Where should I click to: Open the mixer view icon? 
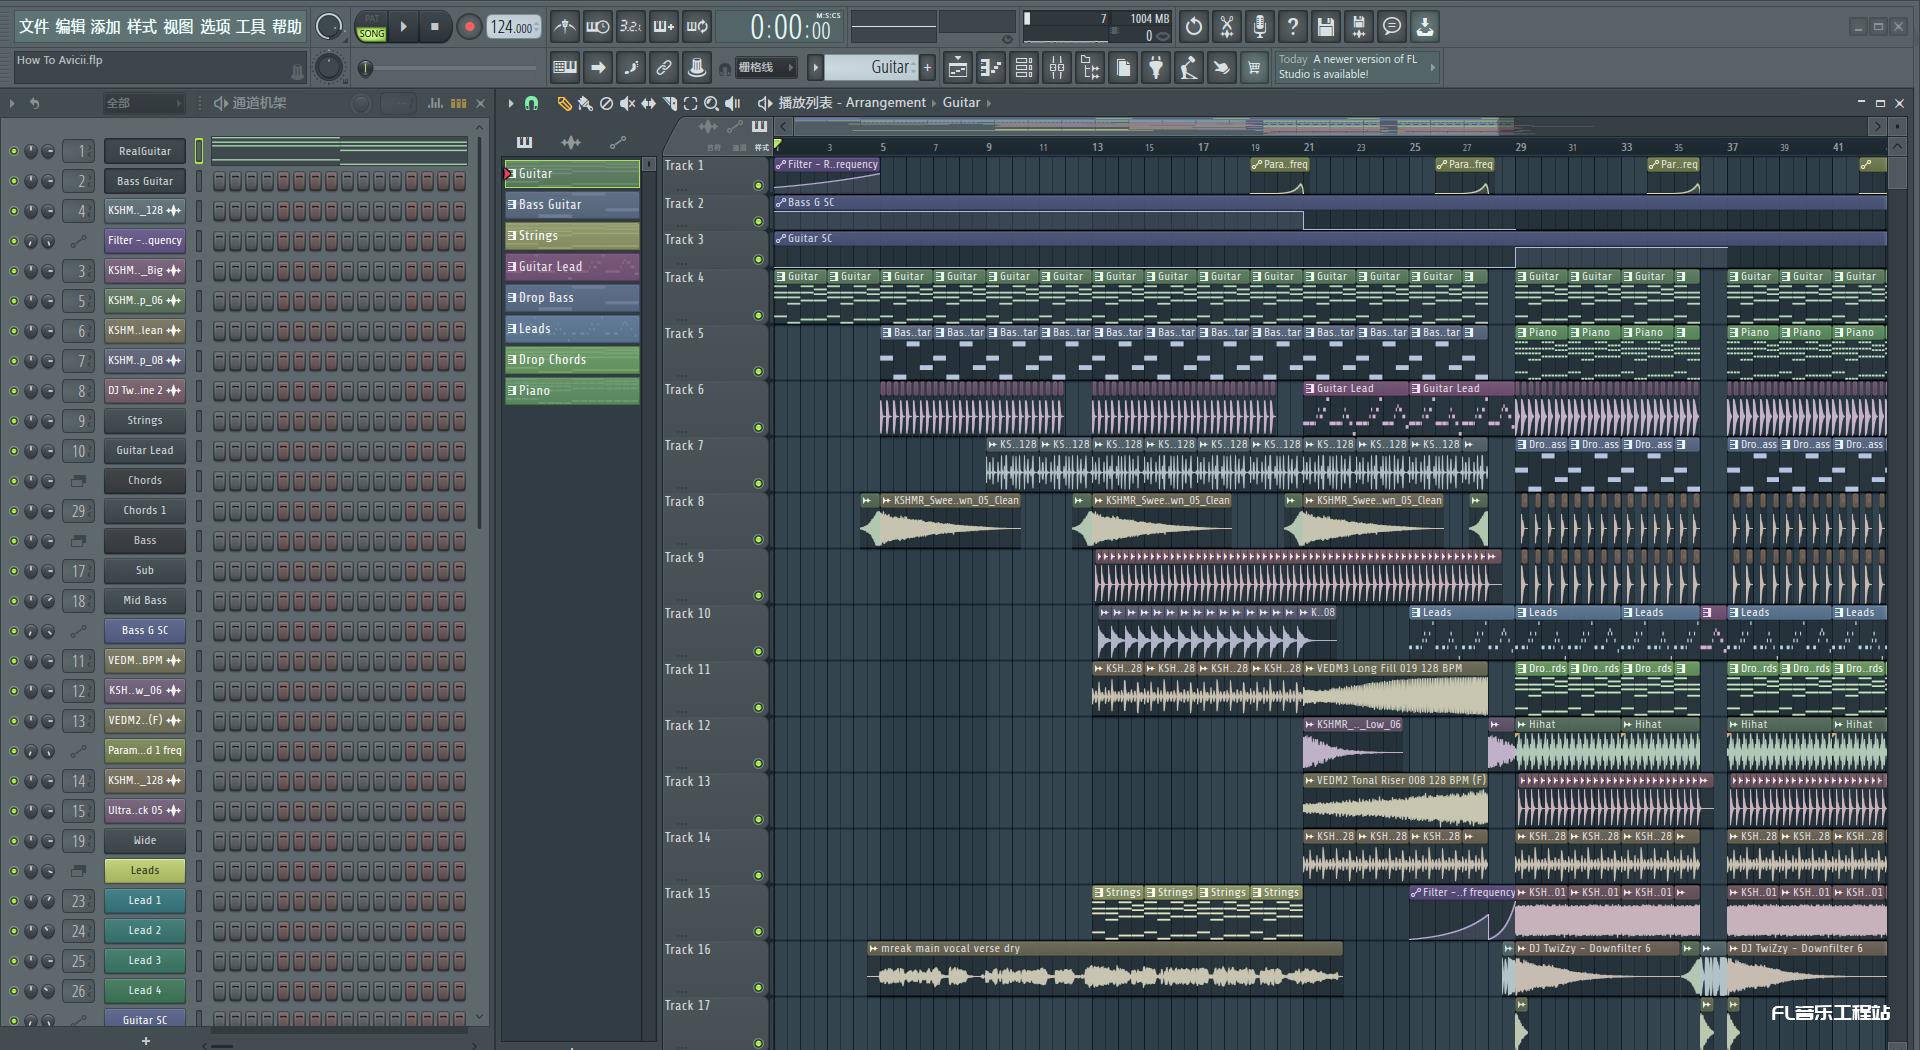pos(1057,68)
